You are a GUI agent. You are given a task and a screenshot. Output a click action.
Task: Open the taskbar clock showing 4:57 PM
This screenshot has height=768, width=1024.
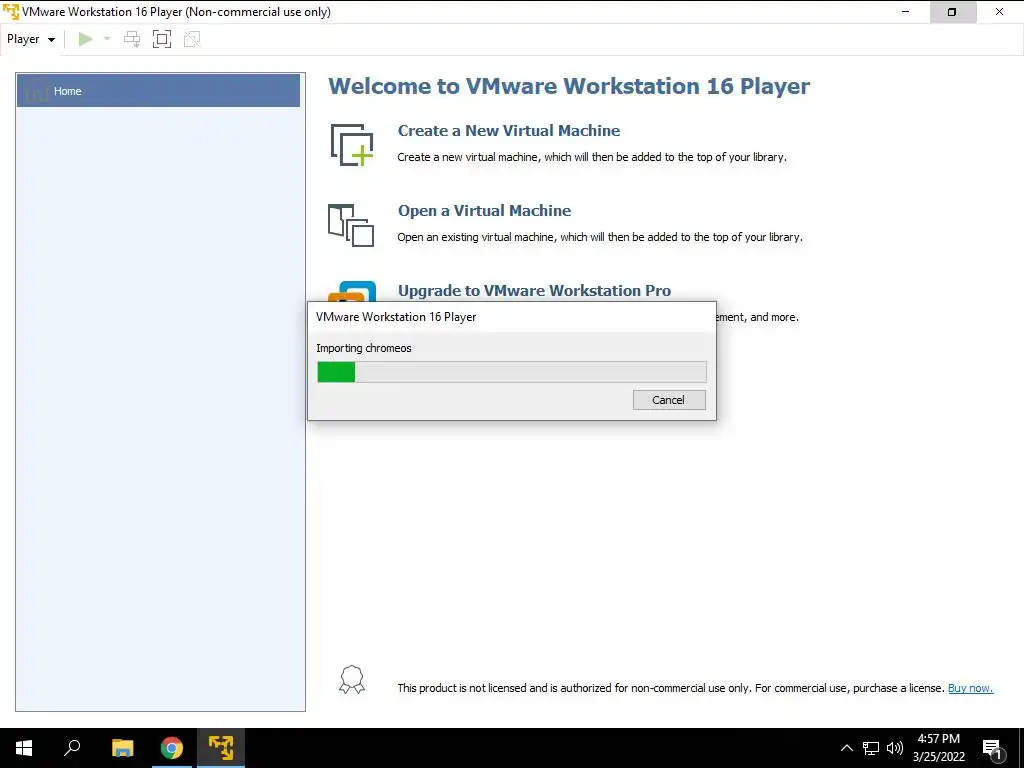coord(938,748)
